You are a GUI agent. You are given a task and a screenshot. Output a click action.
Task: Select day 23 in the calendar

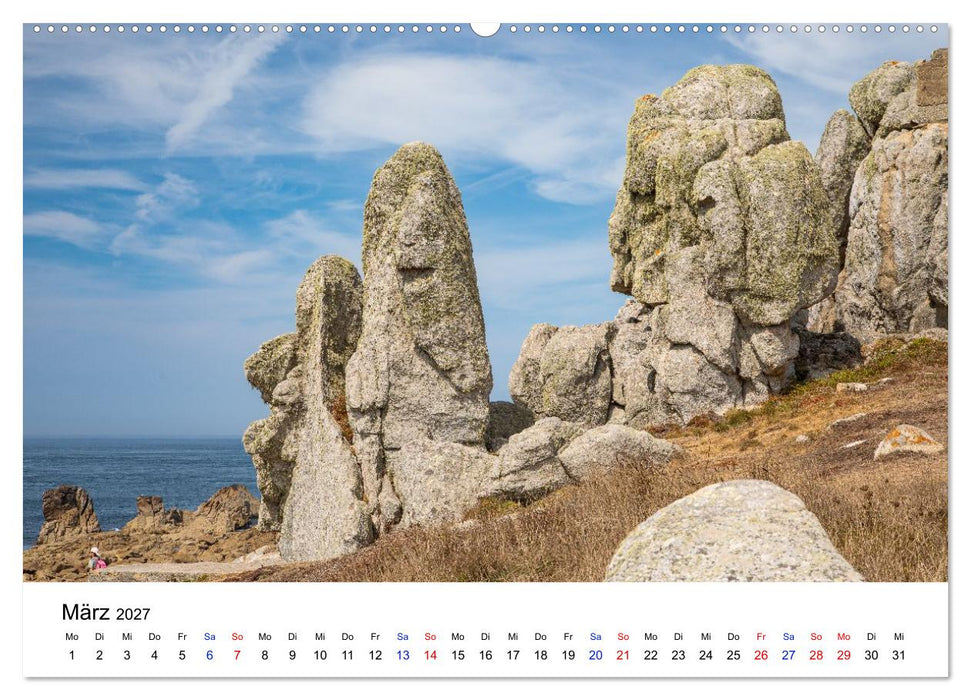pos(679,655)
